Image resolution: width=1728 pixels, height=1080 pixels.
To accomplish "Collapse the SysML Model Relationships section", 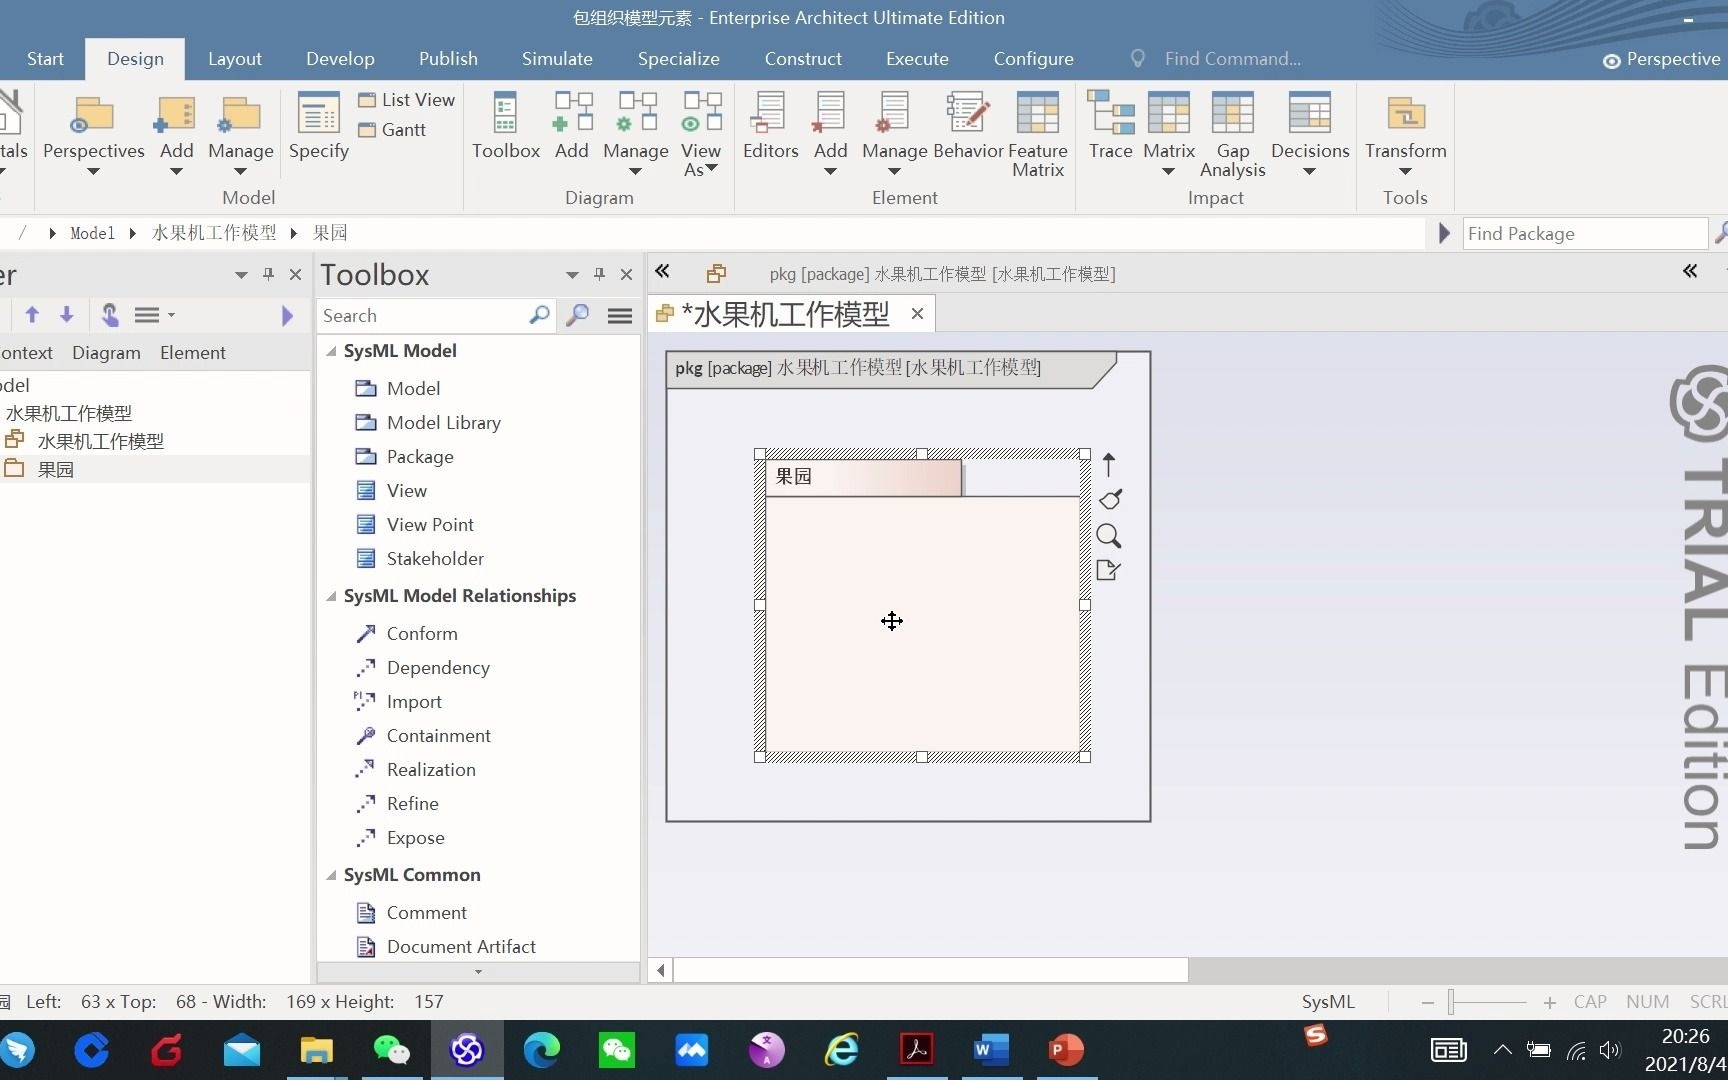I will pos(331,595).
